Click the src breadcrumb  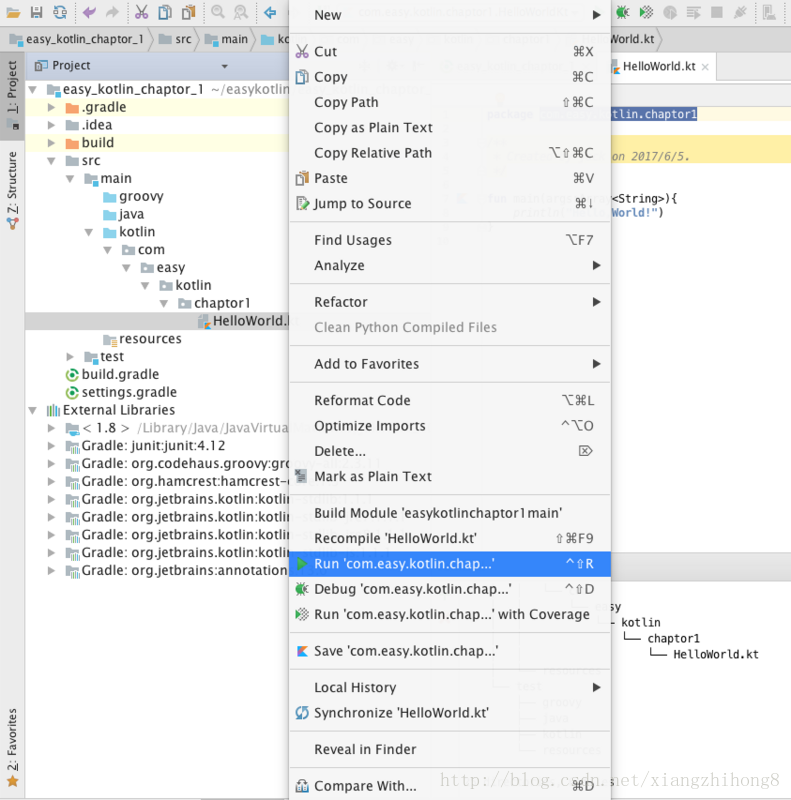tap(176, 39)
